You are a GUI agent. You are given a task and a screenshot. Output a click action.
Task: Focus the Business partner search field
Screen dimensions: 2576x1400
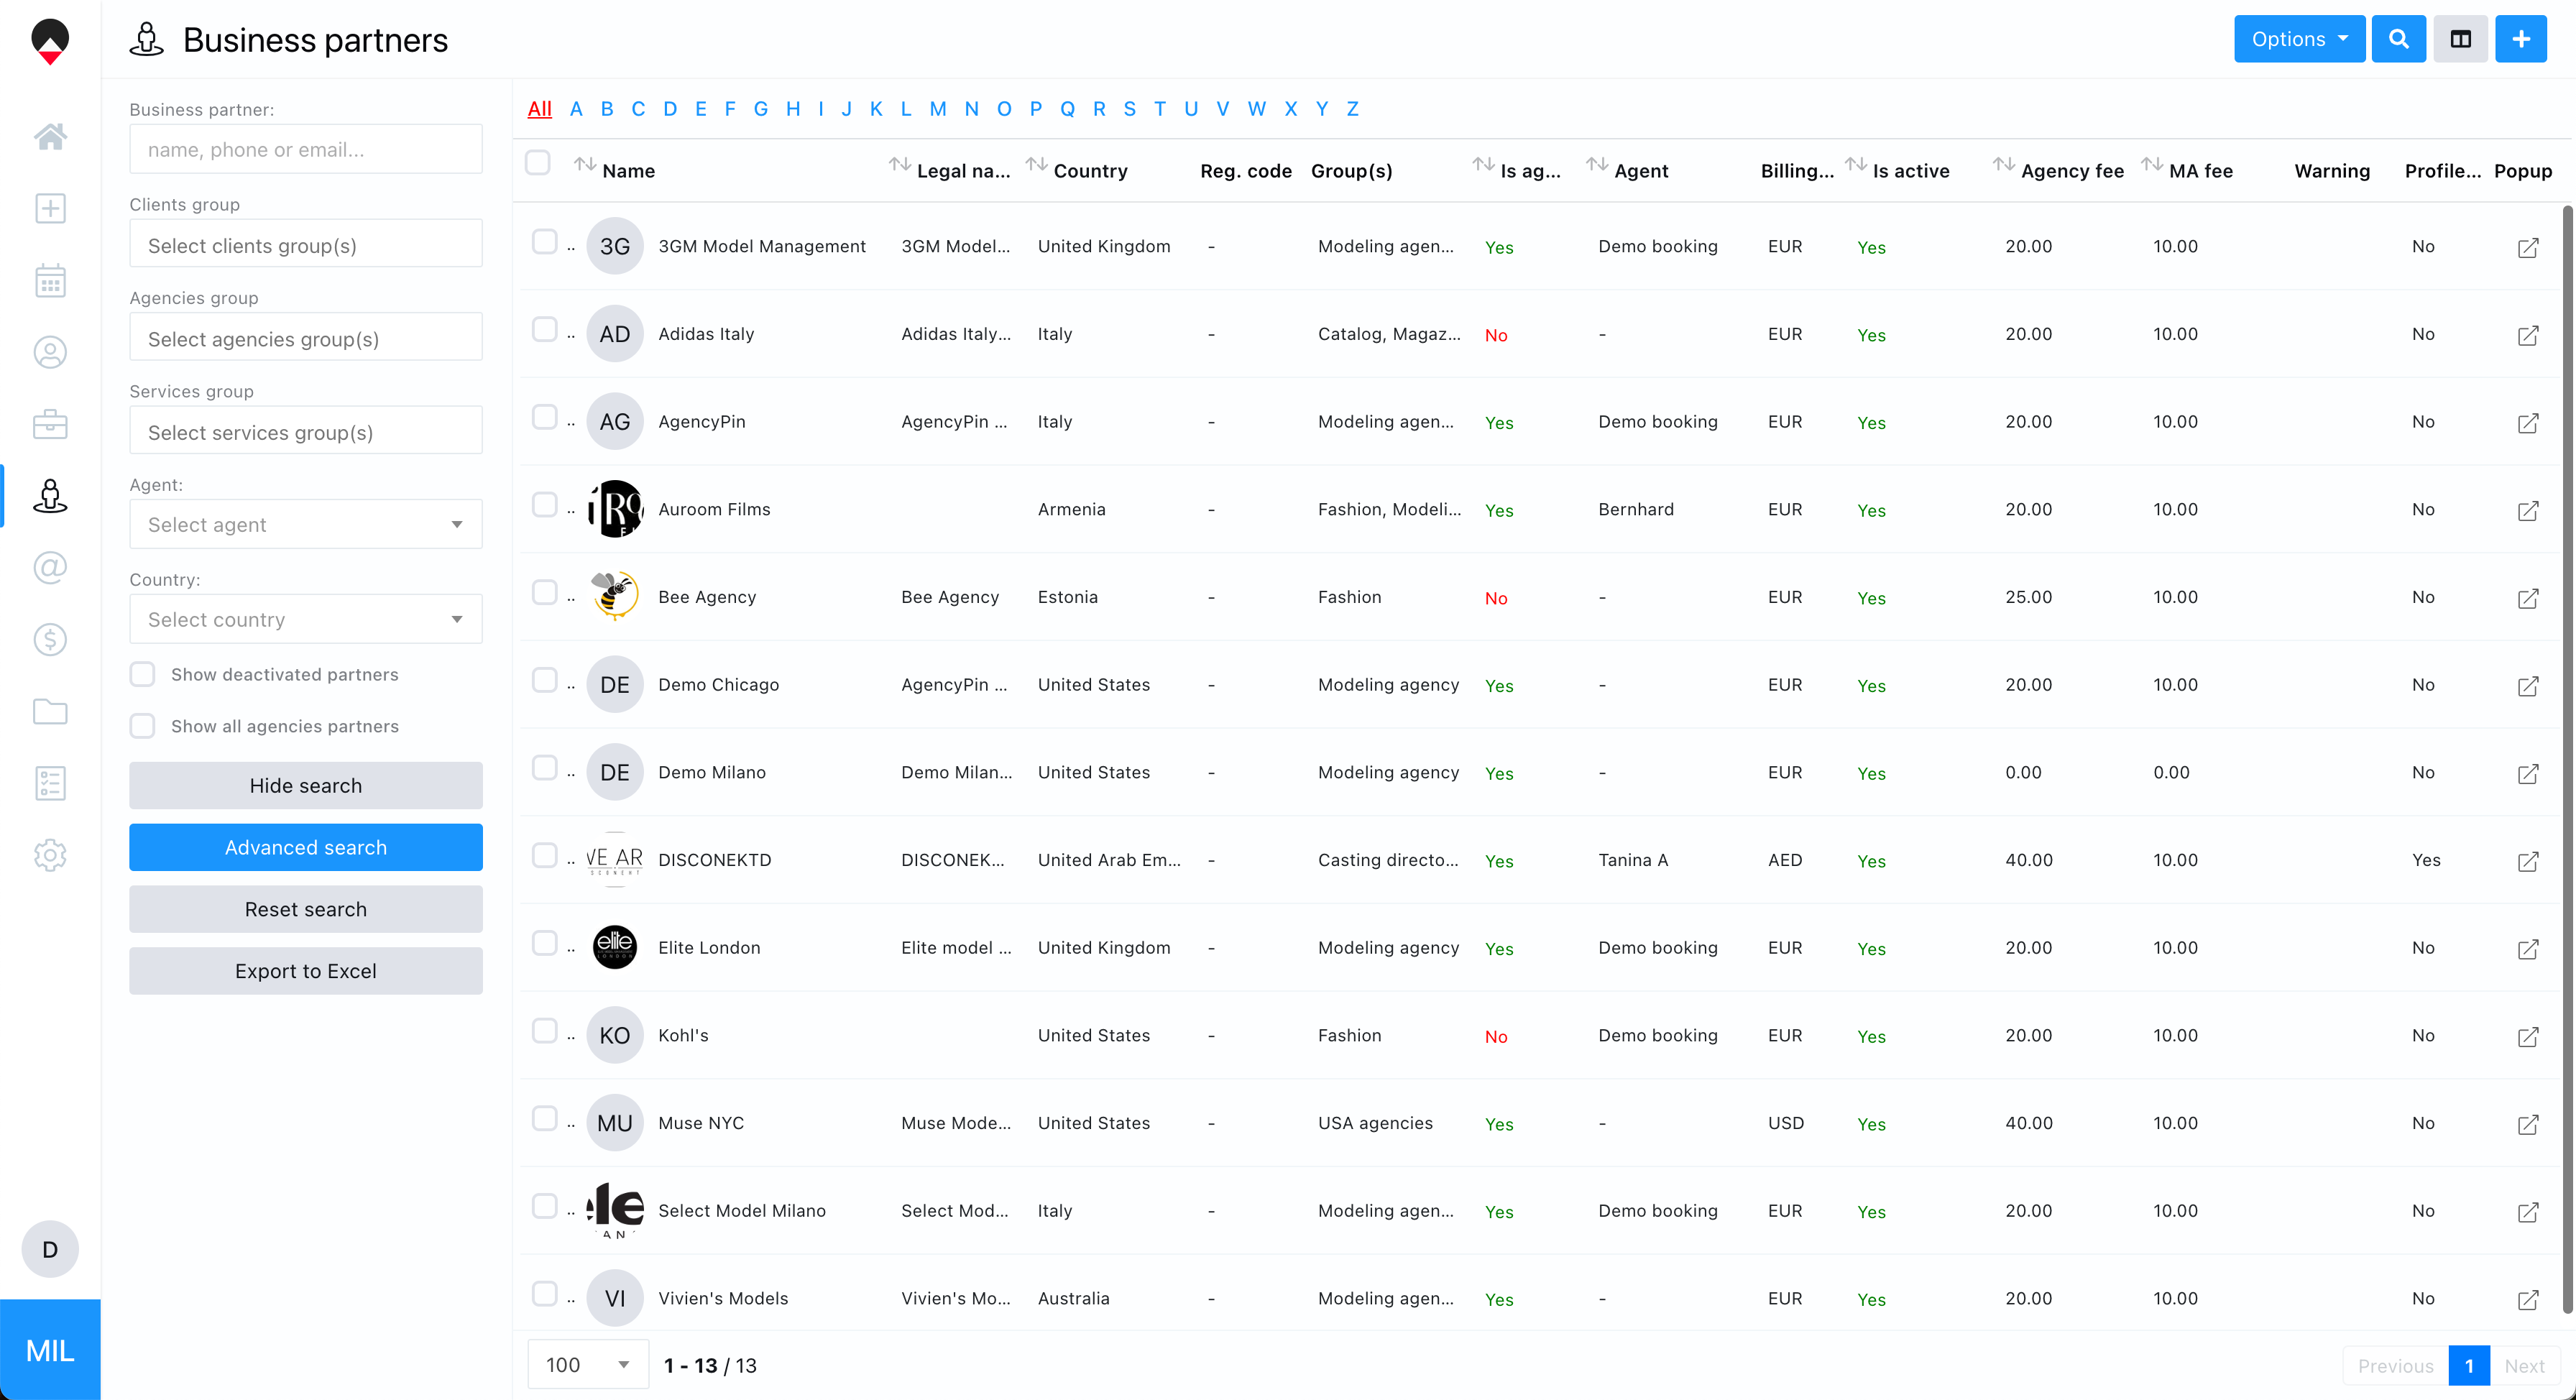(x=306, y=149)
